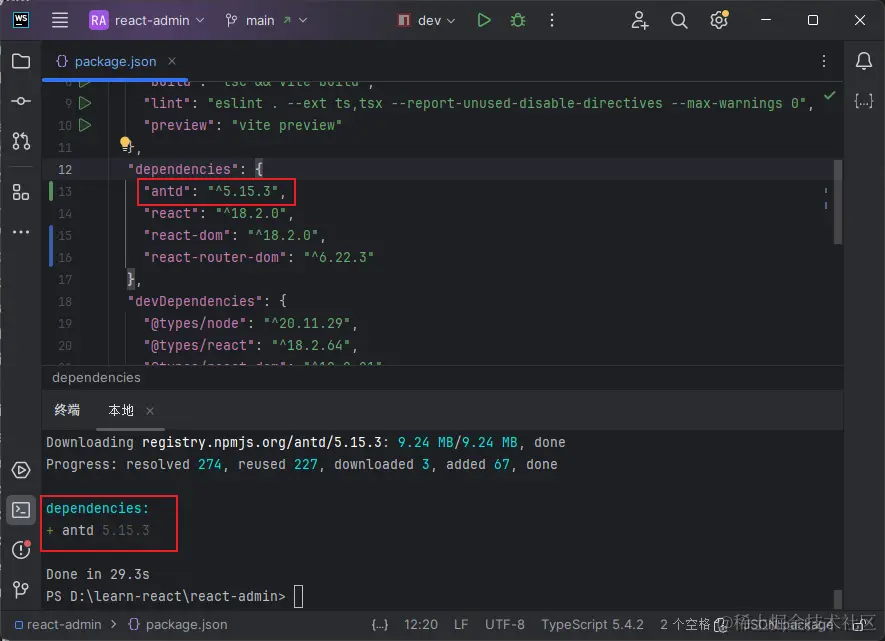This screenshot has height=641, width=885.
Task: Open the main hamburger menu
Action: (x=60, y=20)
